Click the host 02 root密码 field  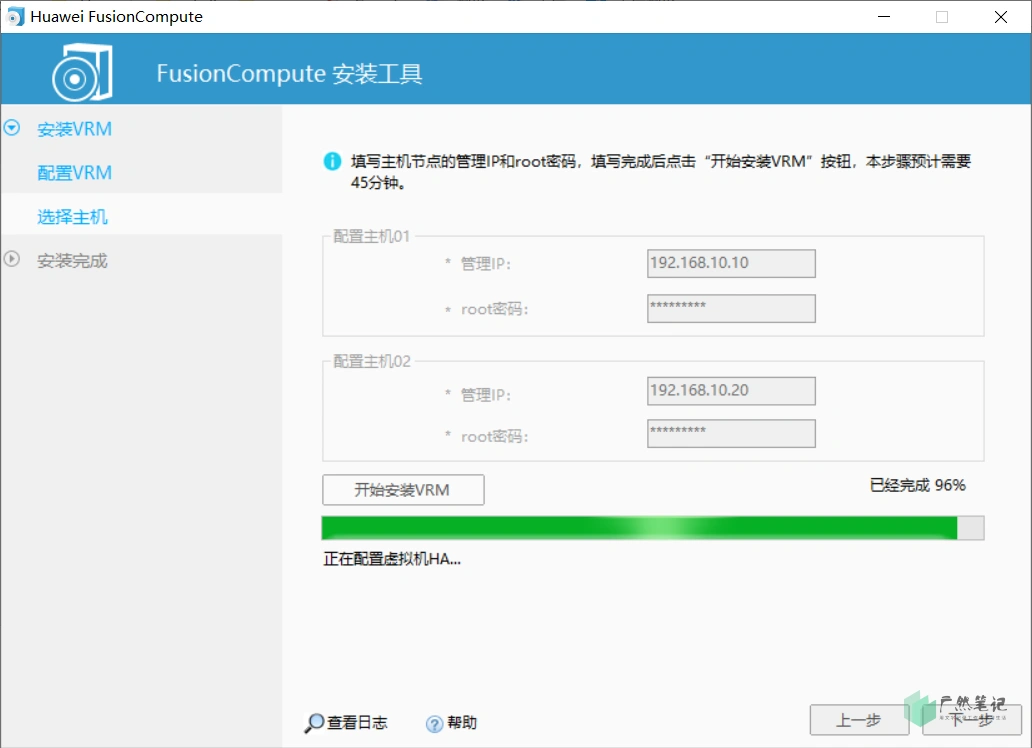[x=731, y=433]
